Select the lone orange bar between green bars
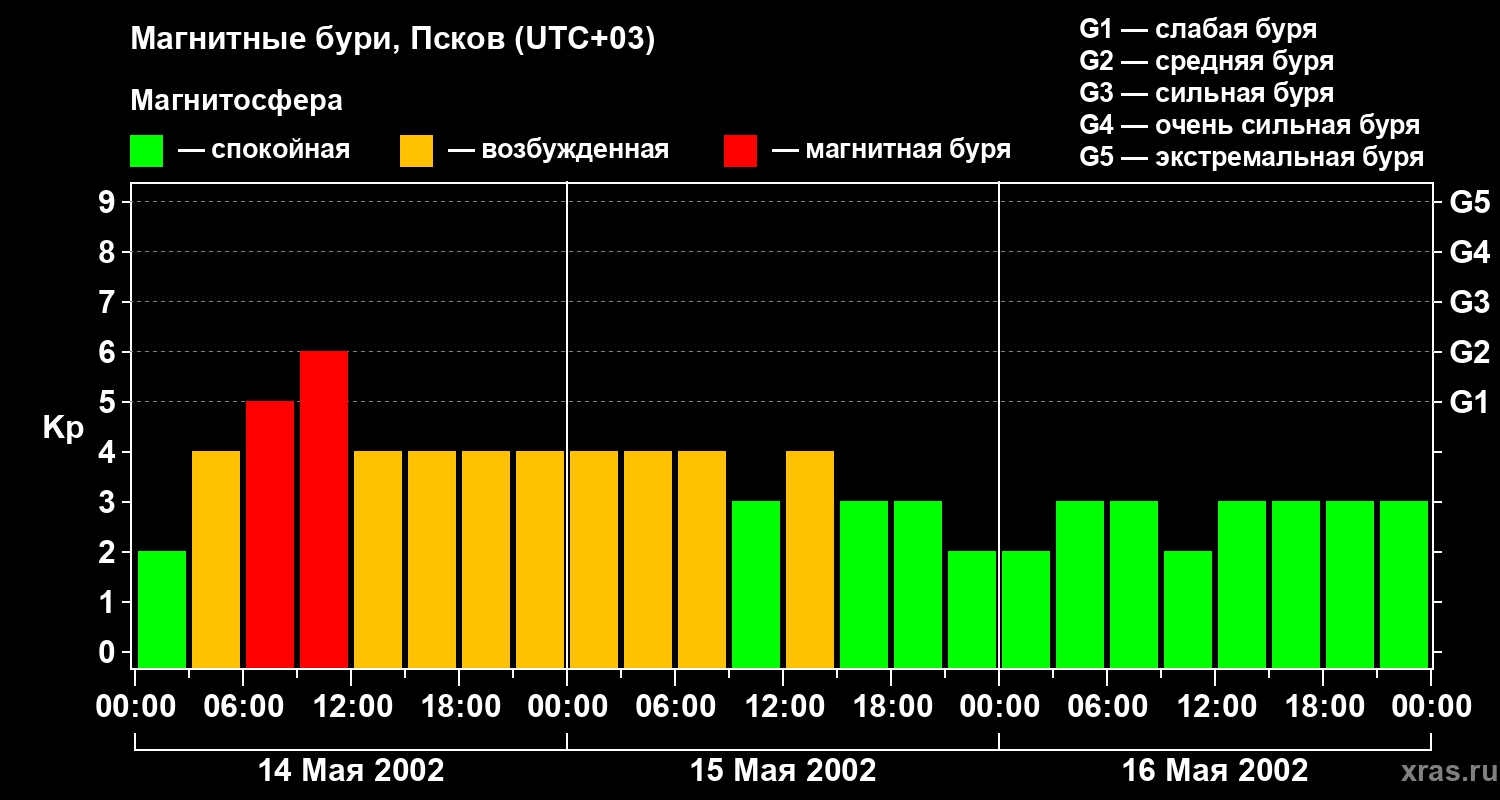The width and height of the screenshot is (1500, 800). (x=810, y=558)
